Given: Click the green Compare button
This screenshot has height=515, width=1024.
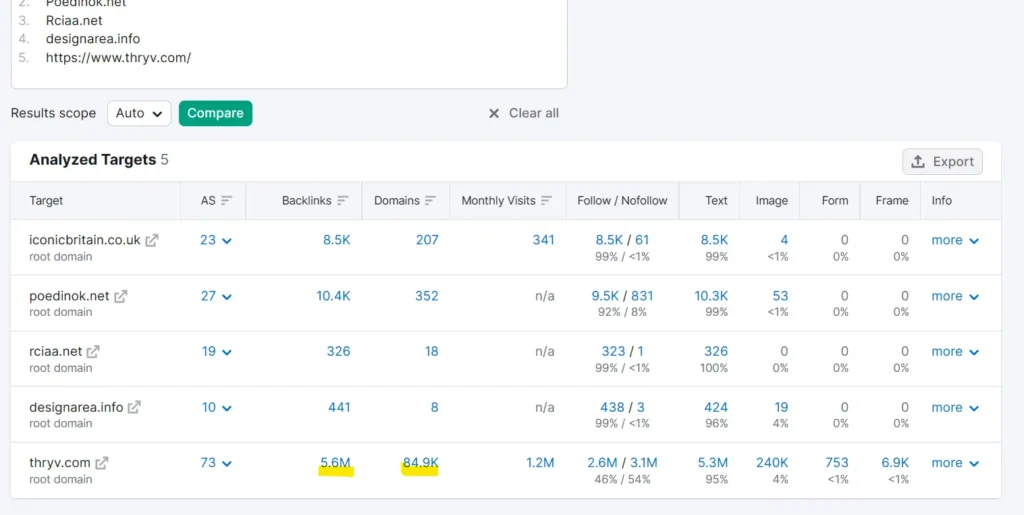Looking at the screenshot, I should coord(216,113).
